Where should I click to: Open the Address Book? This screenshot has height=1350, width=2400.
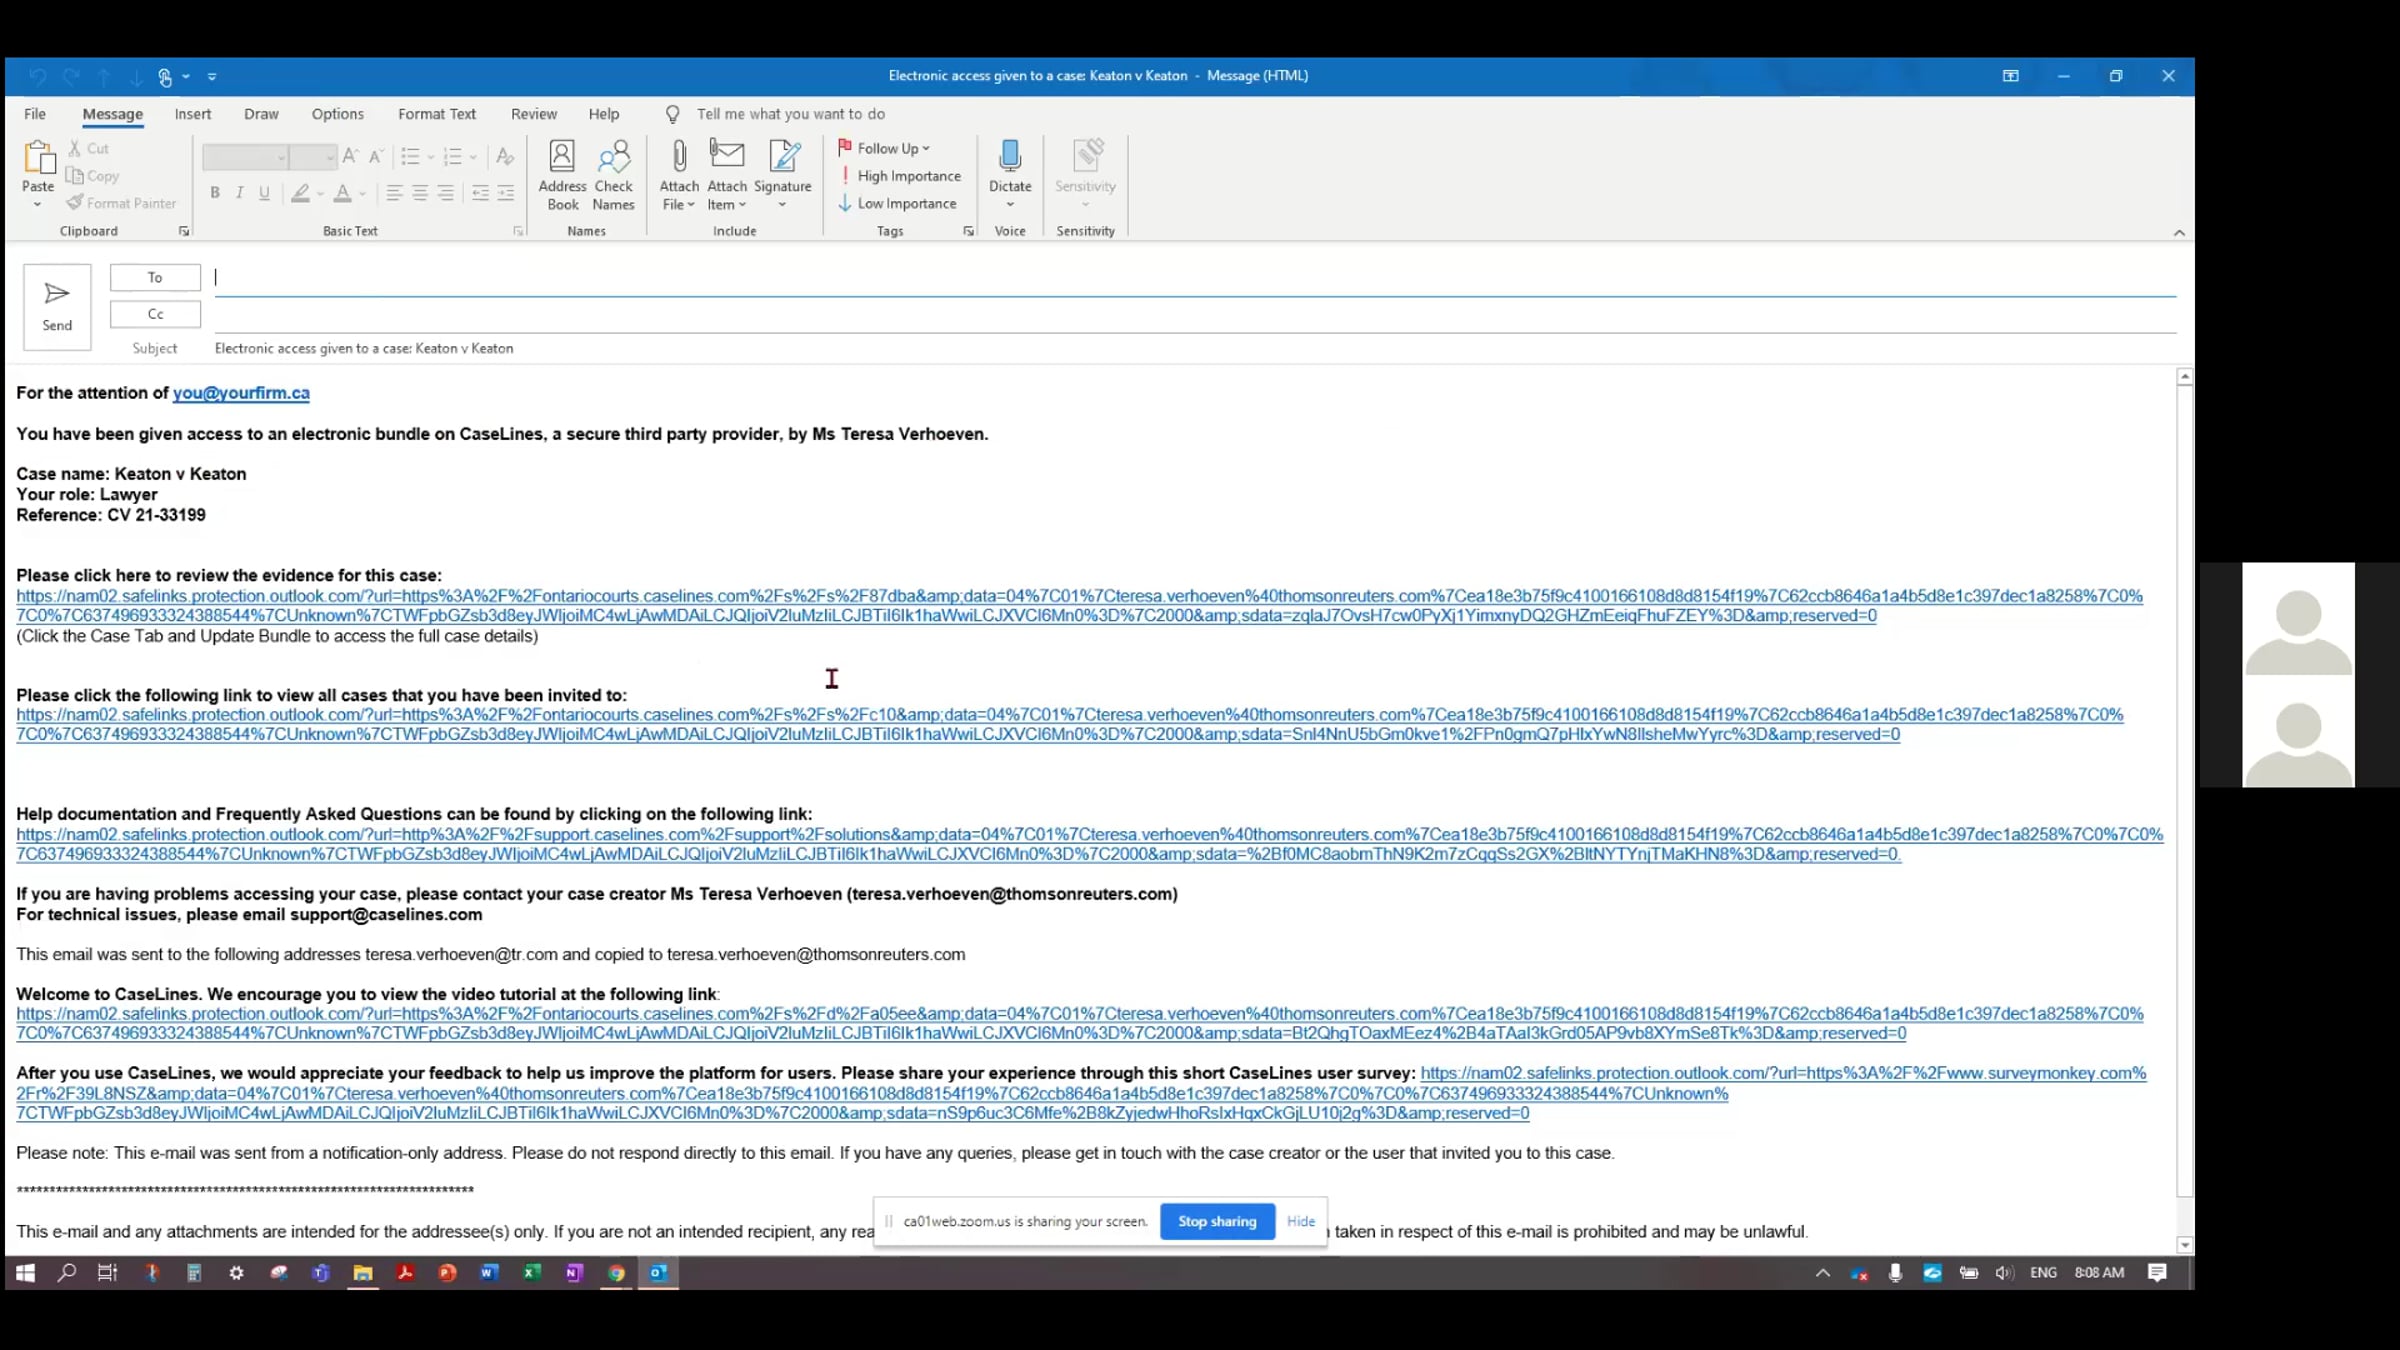click(x=562, y=176)
